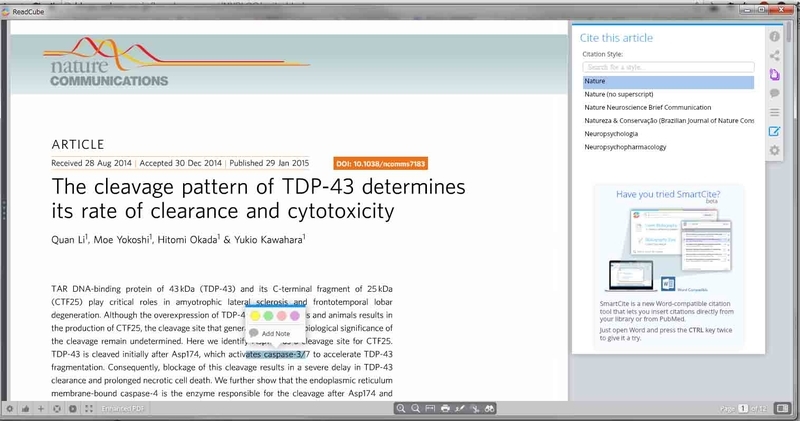This screenshot has height=421, width=800.
Task: Click the share icon in sidebar
Action: 774,56
